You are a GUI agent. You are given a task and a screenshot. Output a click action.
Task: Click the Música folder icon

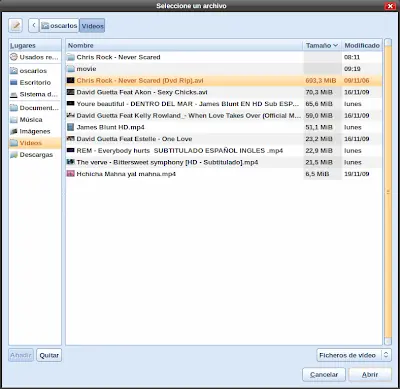coord(14,120)
